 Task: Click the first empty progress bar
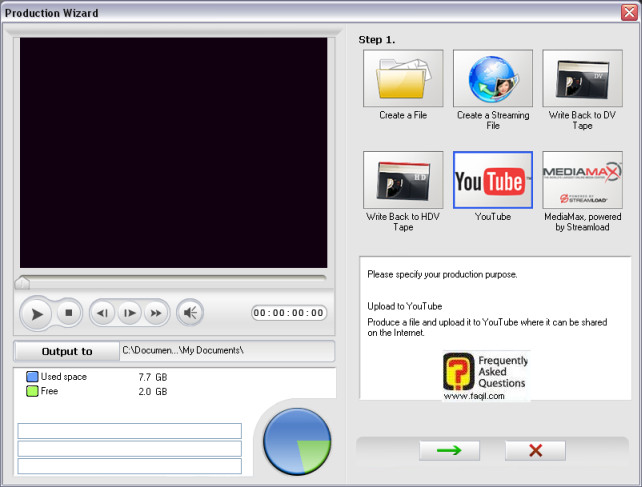click(x=129, y=431)
